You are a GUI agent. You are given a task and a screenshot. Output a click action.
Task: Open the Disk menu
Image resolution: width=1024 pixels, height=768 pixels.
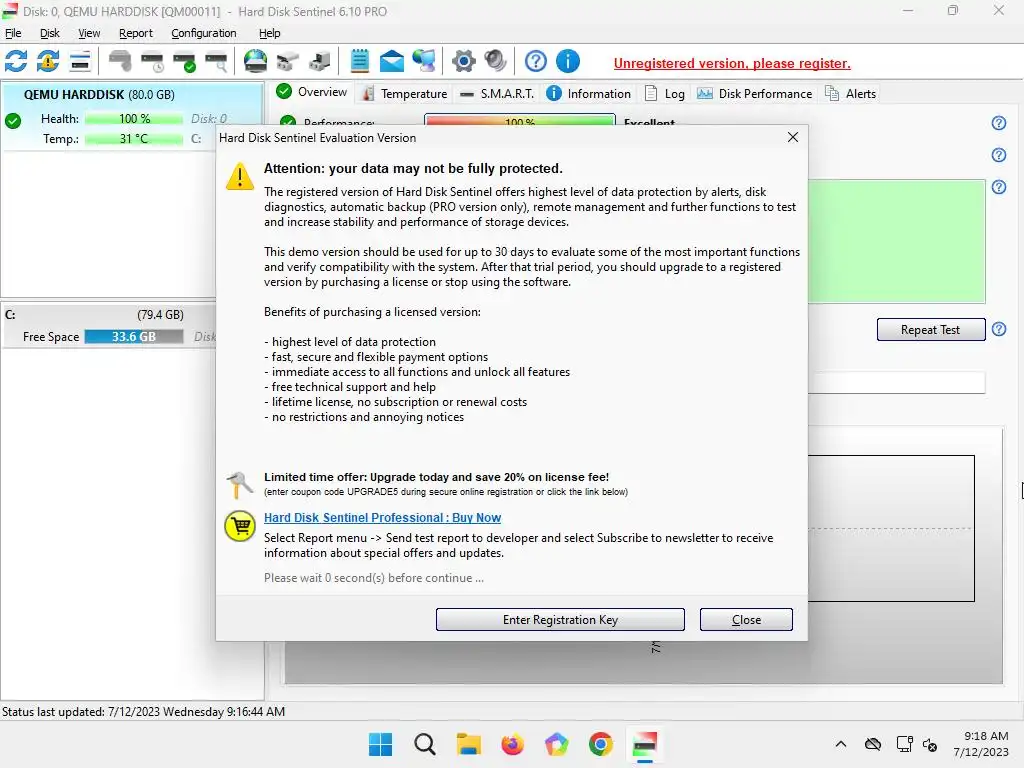pos(50,33)
